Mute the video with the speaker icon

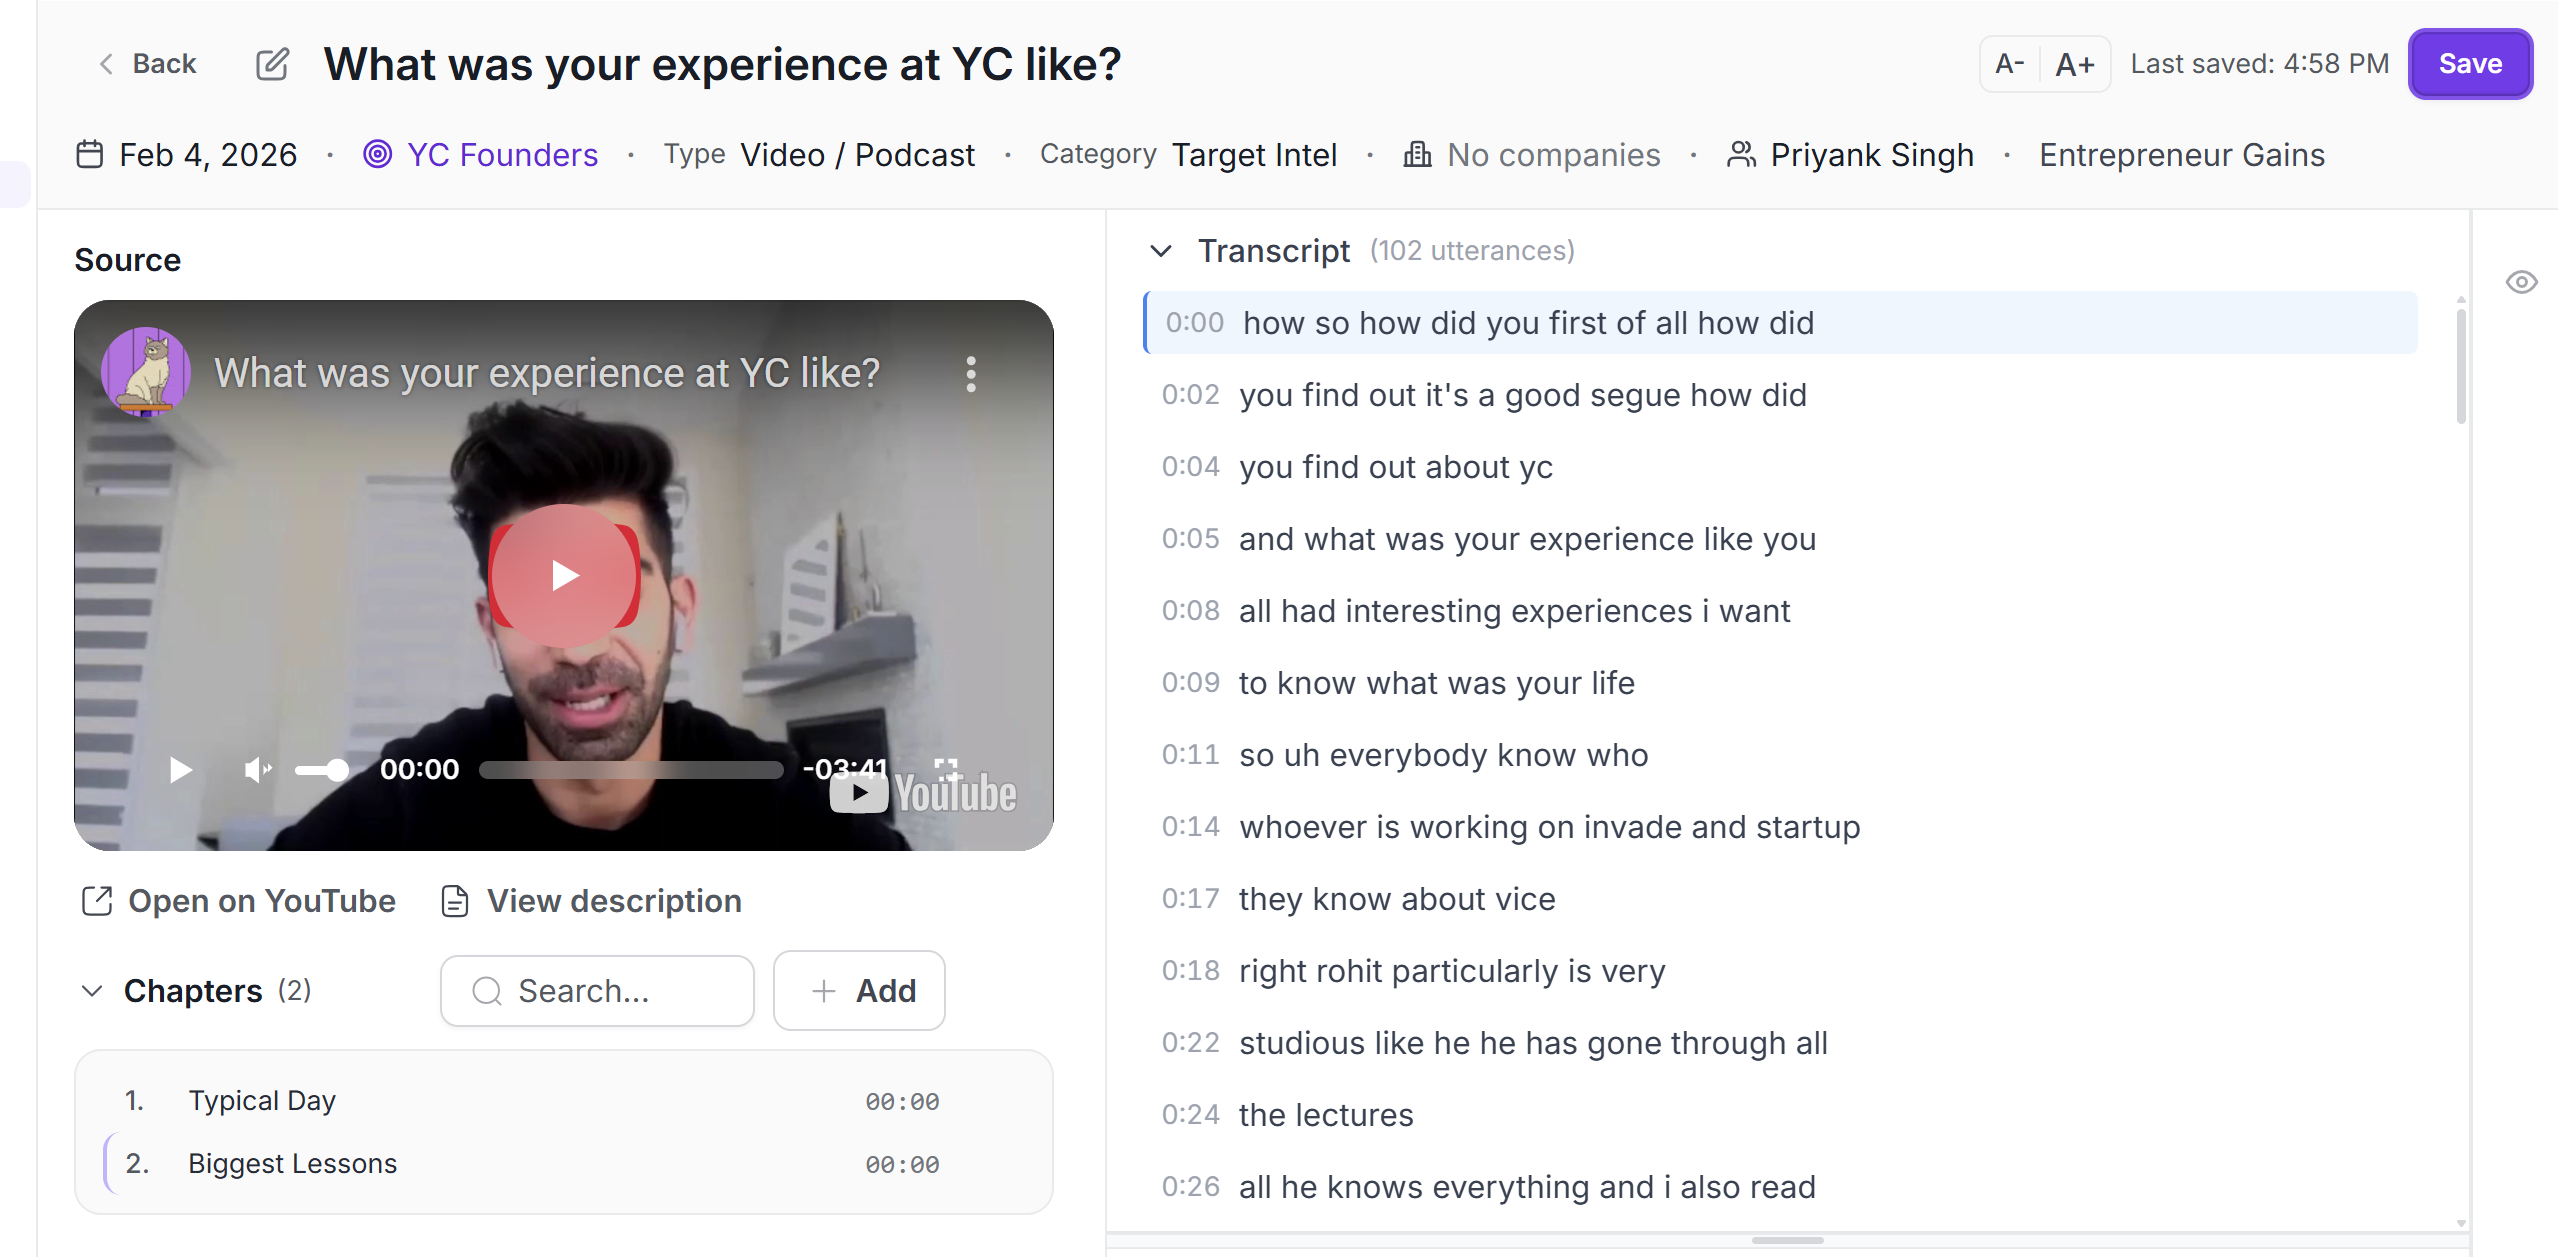pos(258,769)
